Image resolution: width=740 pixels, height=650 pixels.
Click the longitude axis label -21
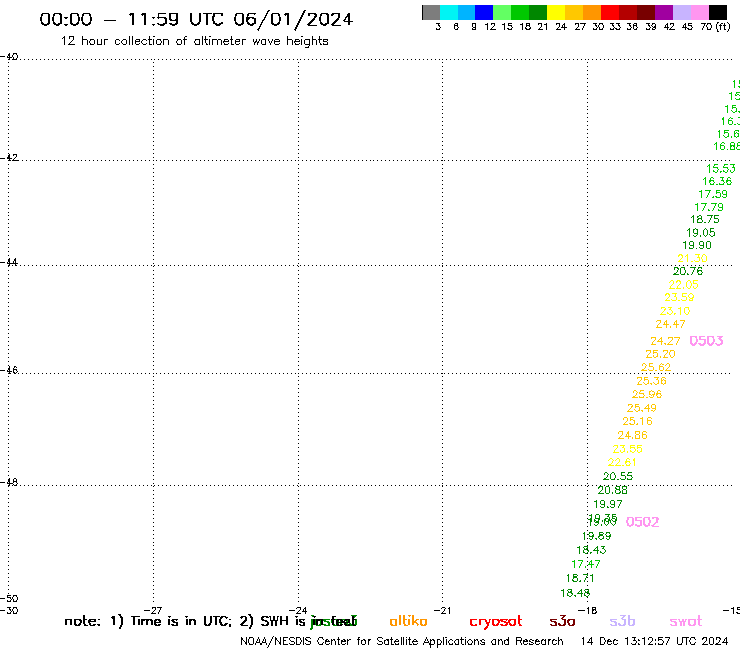click(442, 610)
